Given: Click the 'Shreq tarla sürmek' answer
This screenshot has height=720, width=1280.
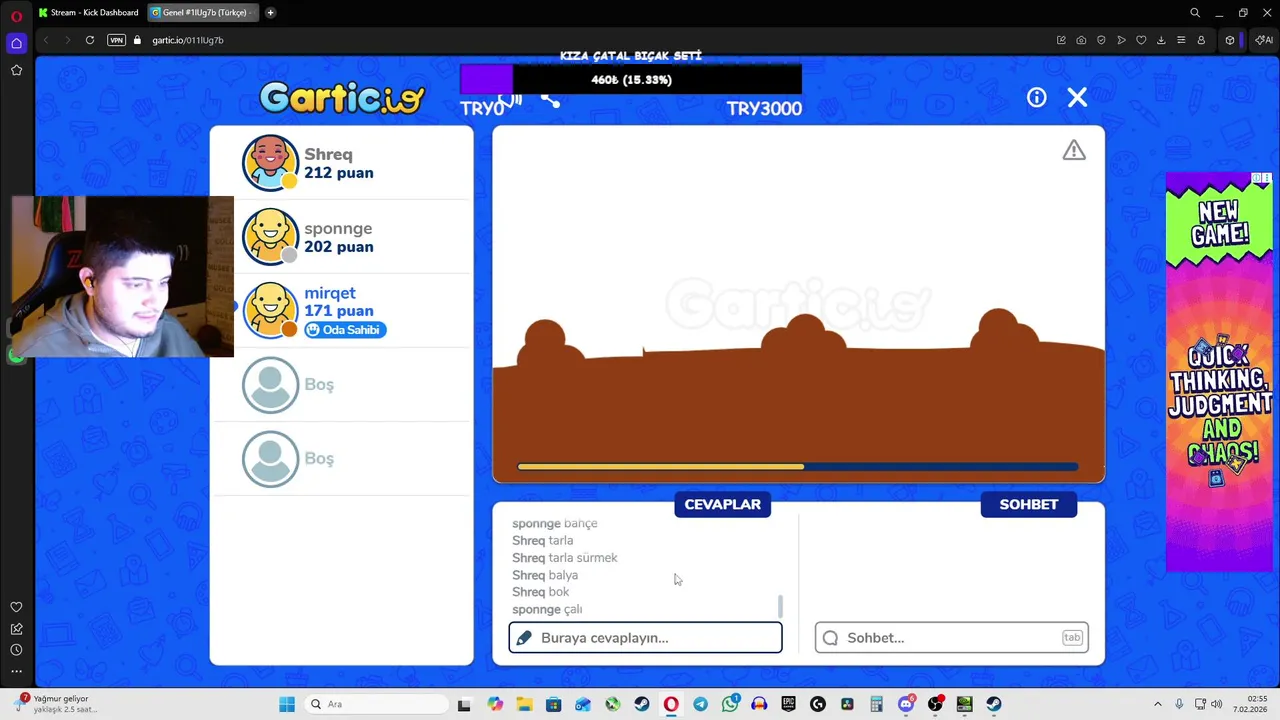Looking at the screenshot, I should tap(565, 558).
